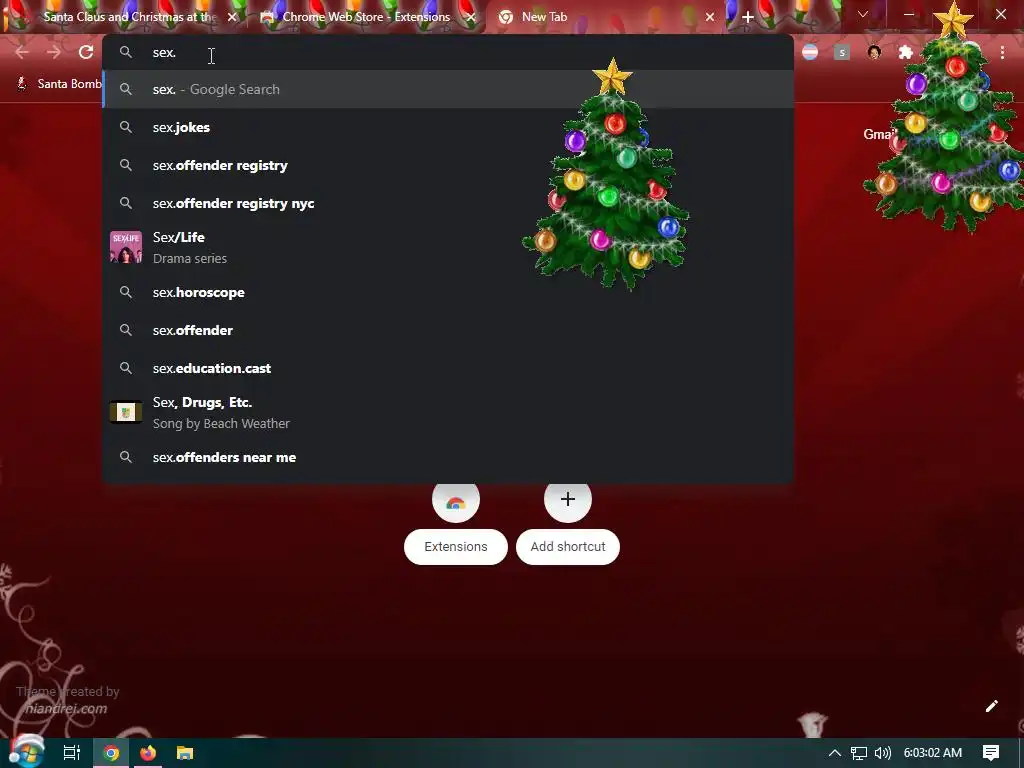1024x768 pixels.
Task: Go back with the back arrow
Action: point(22,52)
